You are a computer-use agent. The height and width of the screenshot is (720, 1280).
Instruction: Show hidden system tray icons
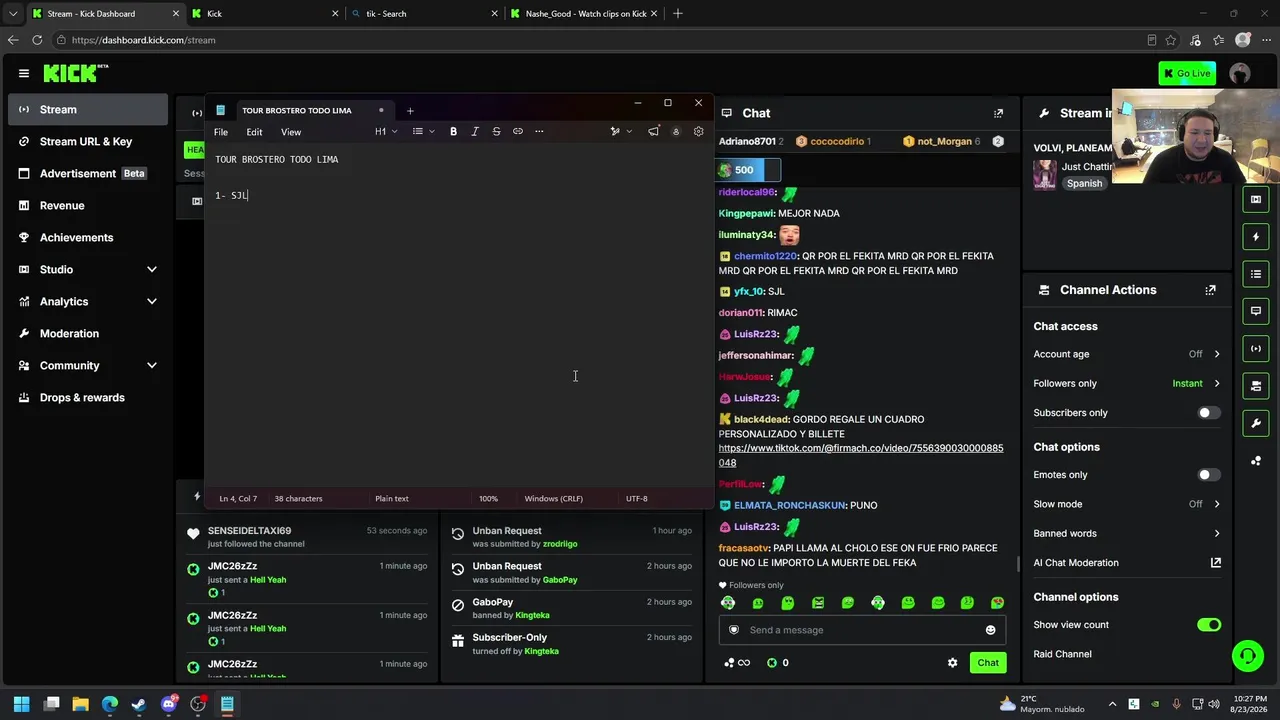pos(1112,704)
